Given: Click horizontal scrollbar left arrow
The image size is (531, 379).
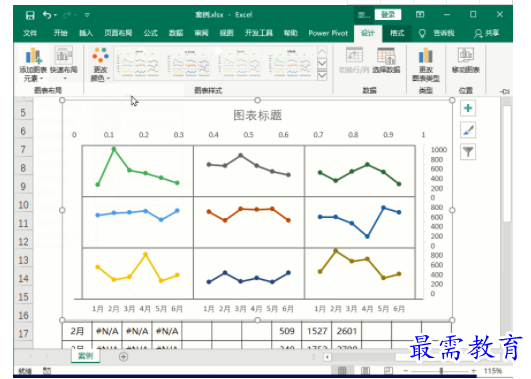Looking at the screenshot, I should 327,357.
